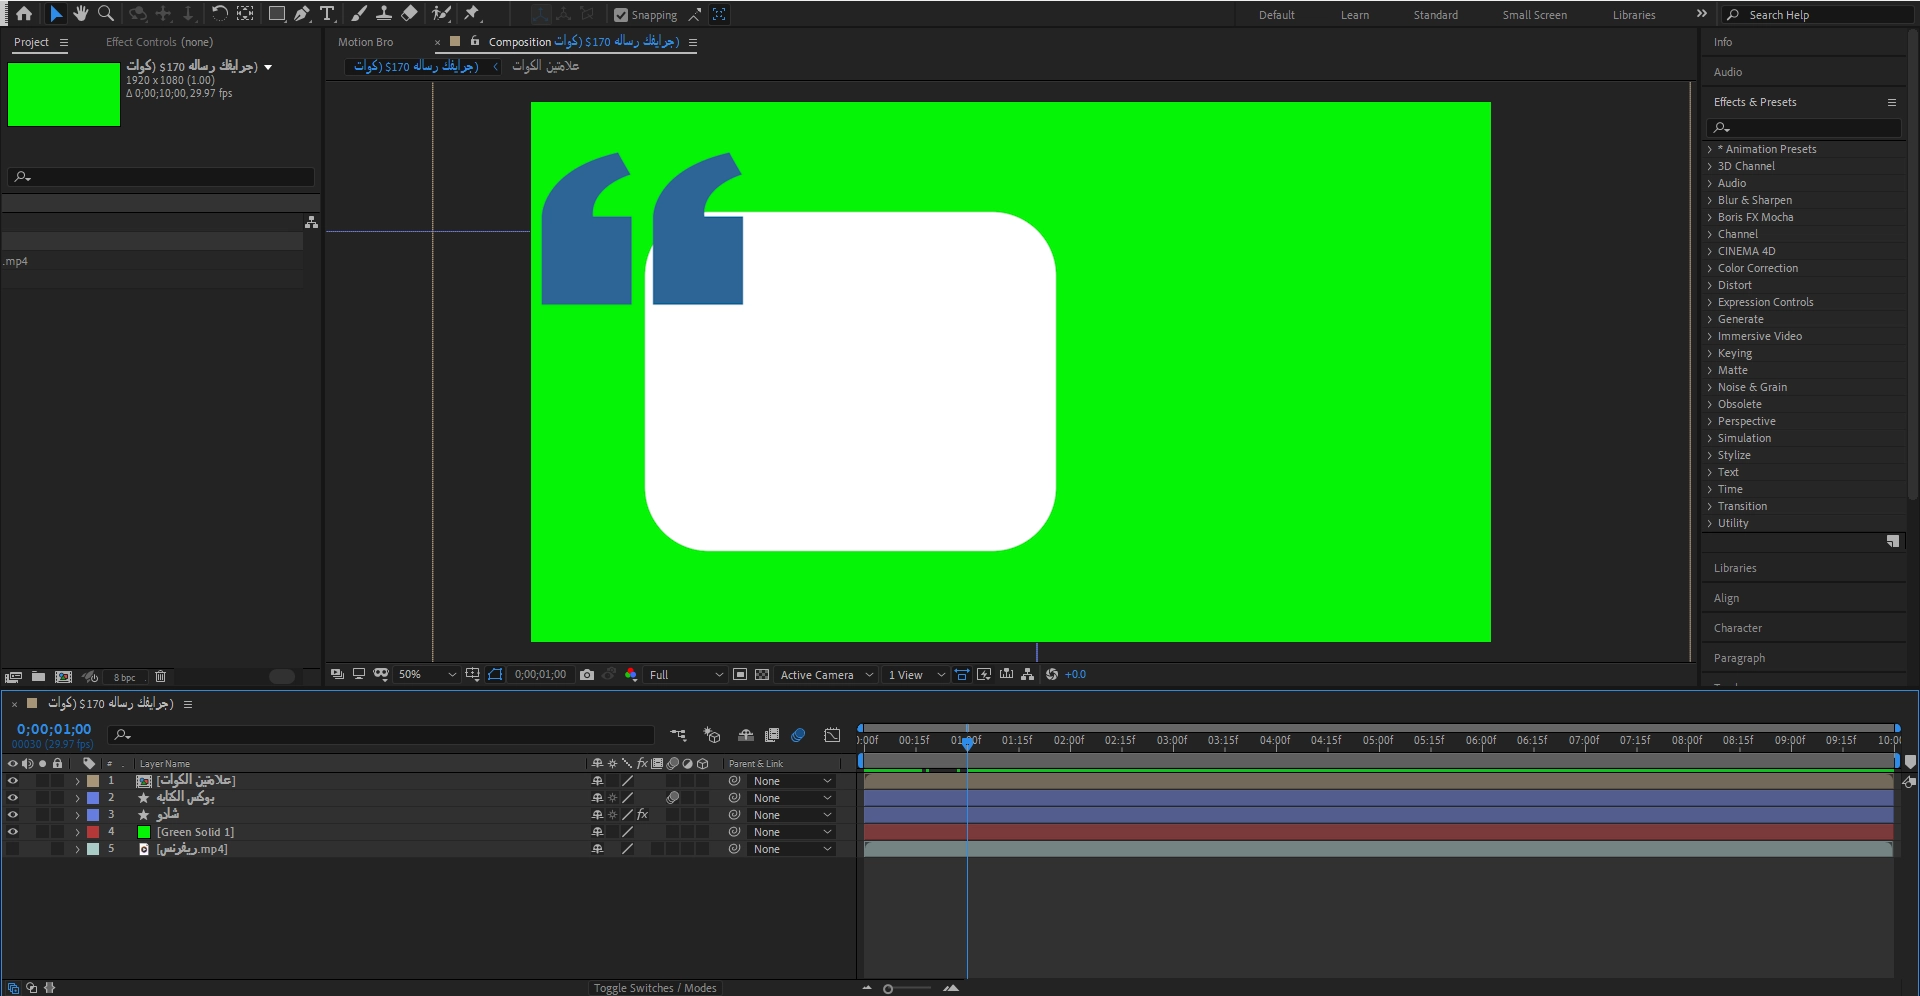
Task: Create new folder in the Project panel
Action: tap(38, 677)
